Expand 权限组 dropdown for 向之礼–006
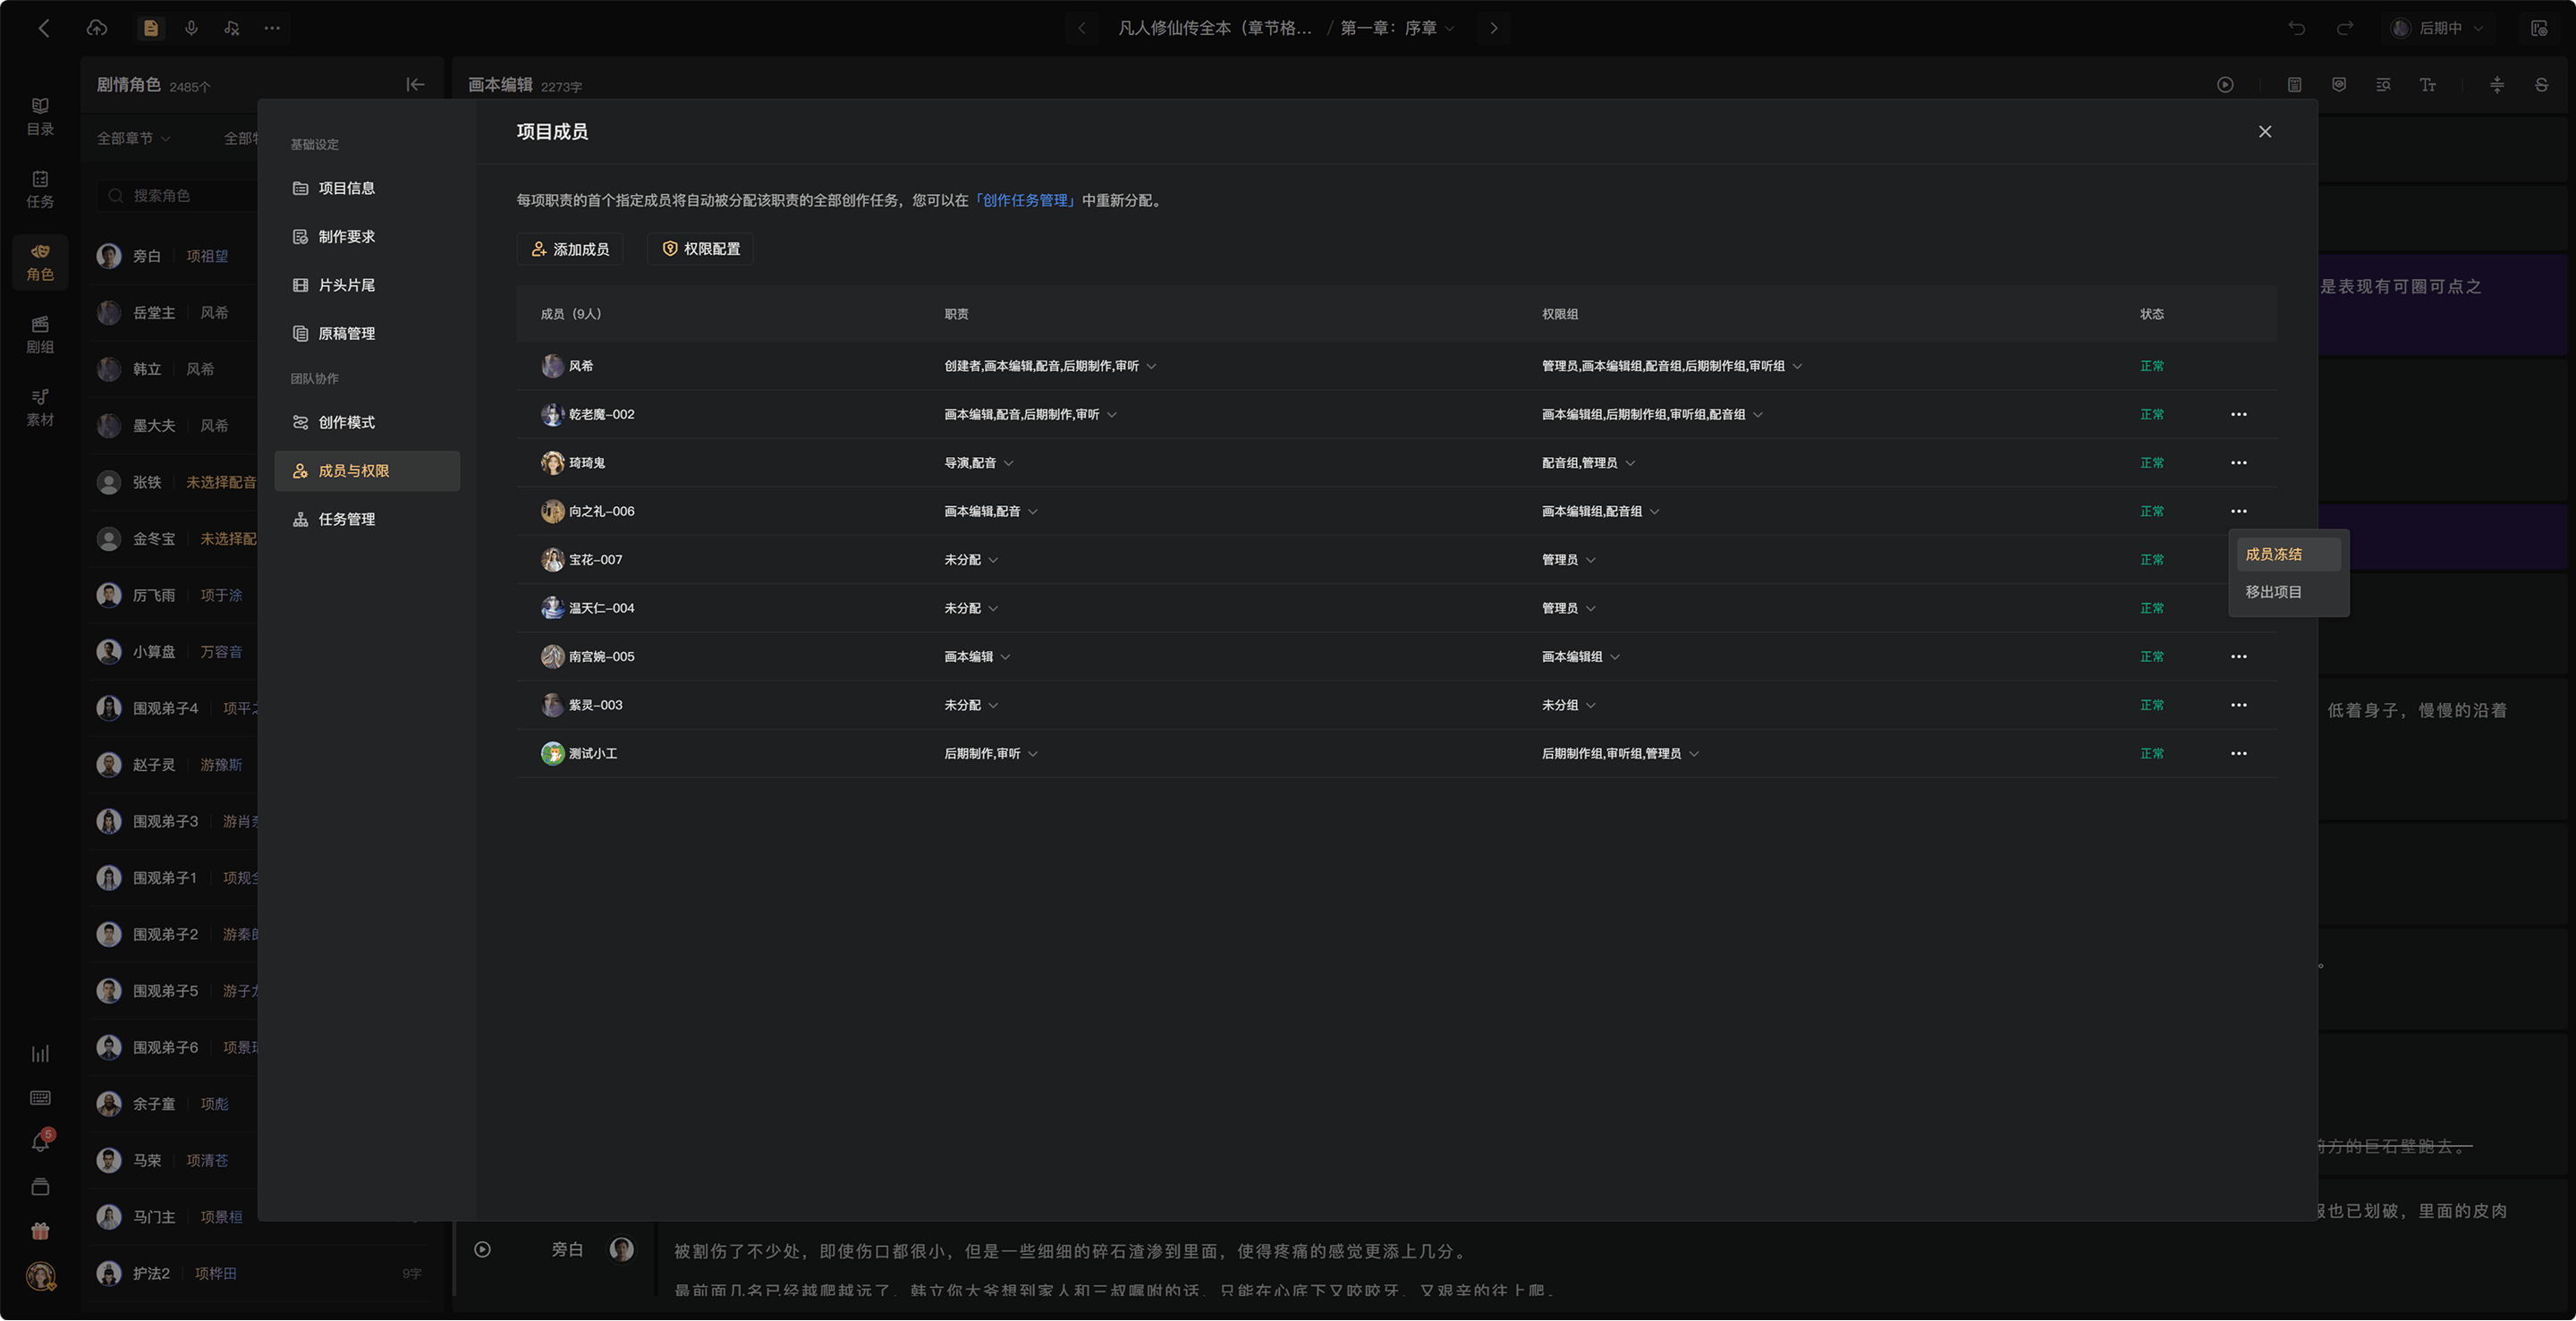 pos(1654,511)
